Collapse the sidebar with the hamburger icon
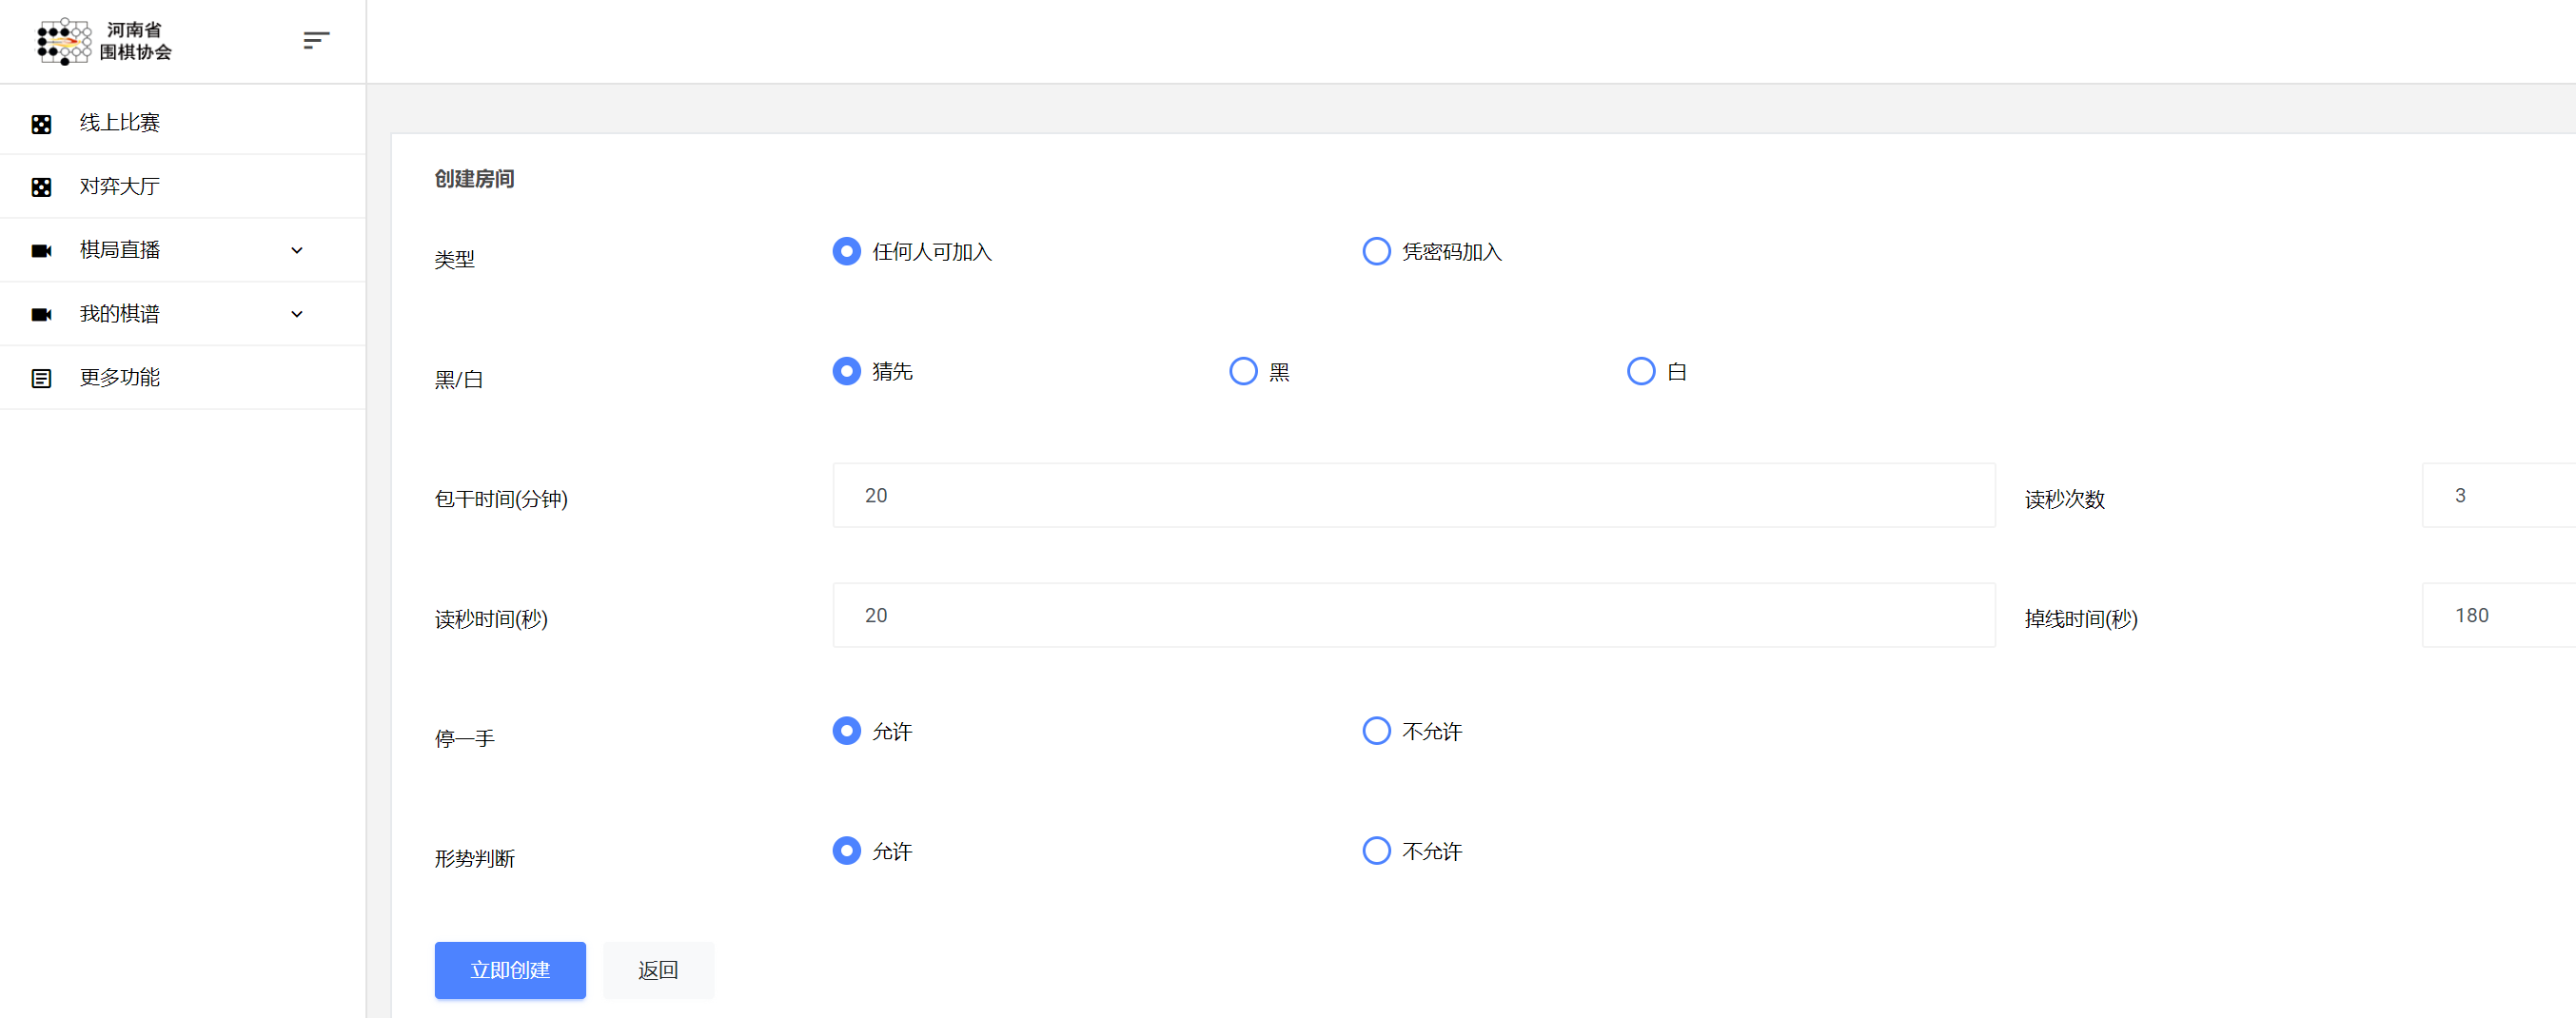The image size is (2576, 1018). coord(316,40)
